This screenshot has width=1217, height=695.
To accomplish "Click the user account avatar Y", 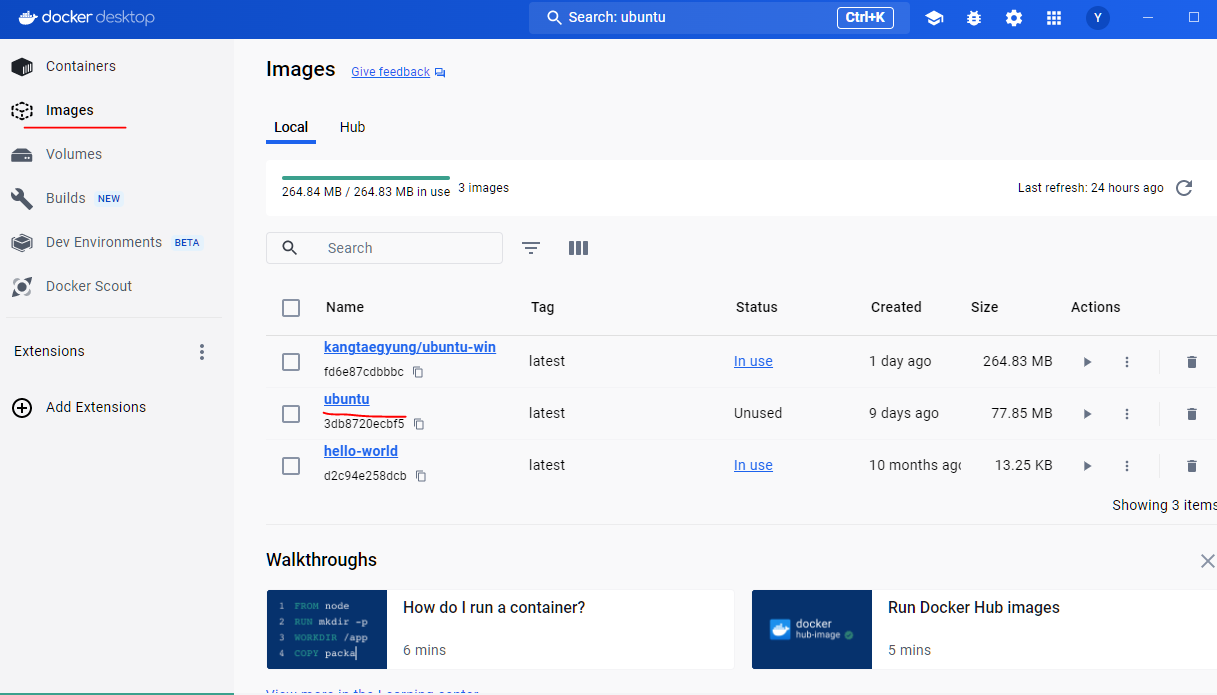I will click(1098, 18).
